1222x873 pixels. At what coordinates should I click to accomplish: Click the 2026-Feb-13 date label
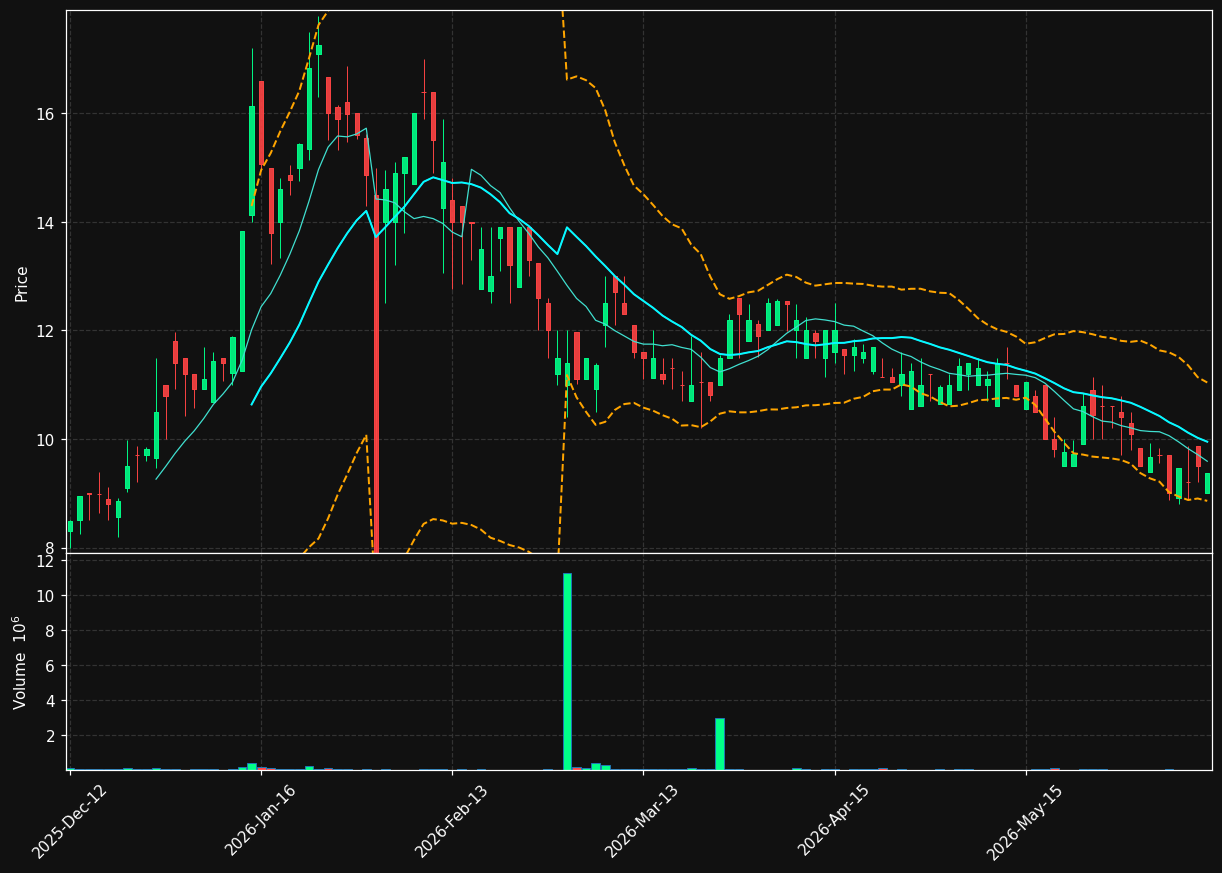(x=451, y=822)
